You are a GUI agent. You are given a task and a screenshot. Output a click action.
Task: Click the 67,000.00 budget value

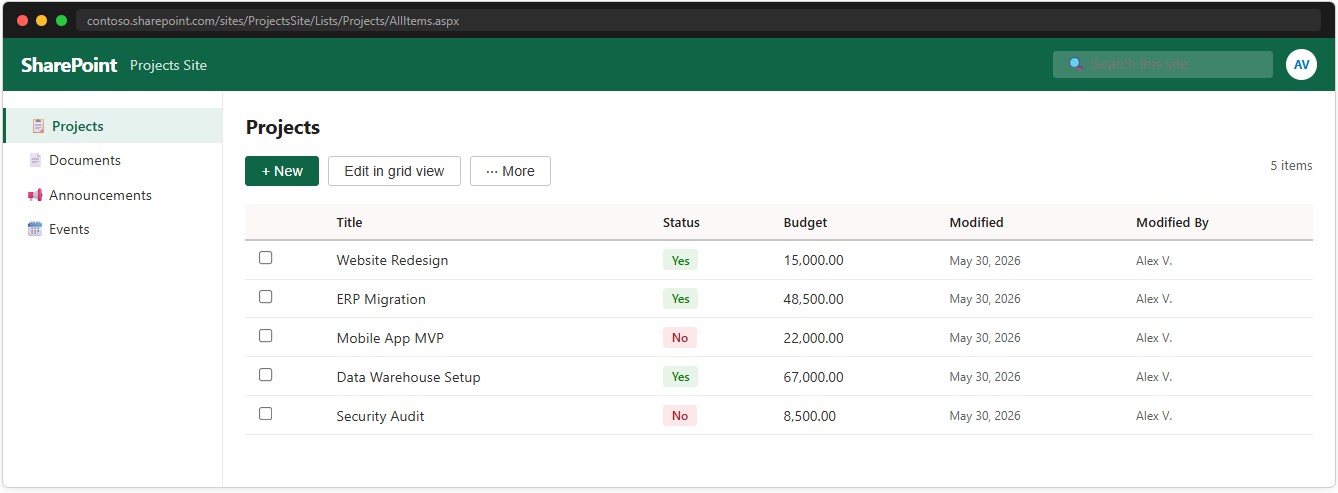point(813,377)
